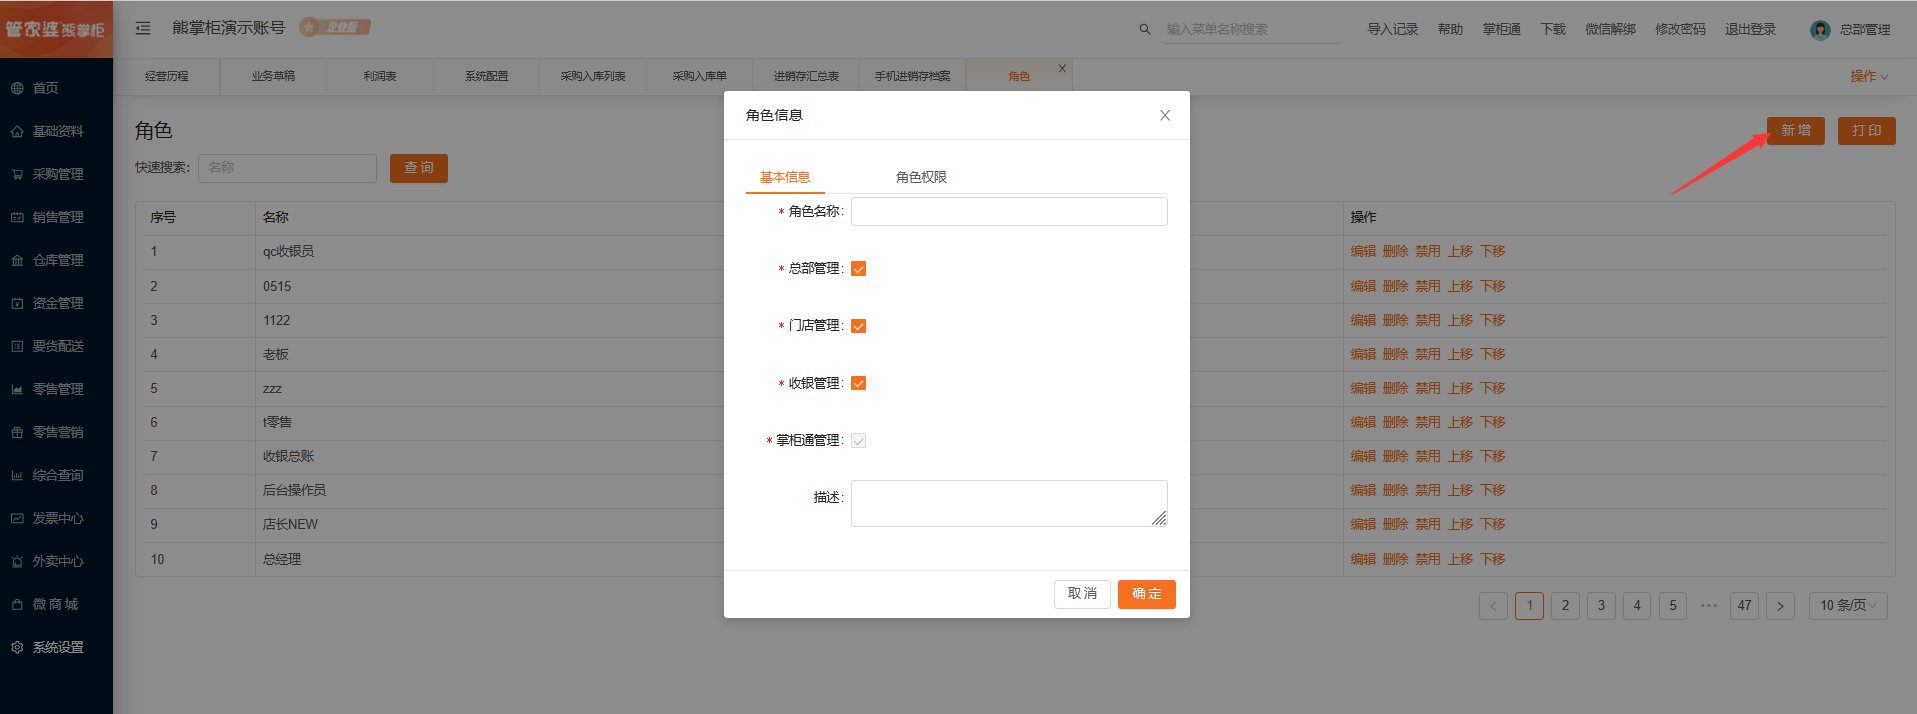Go to page 3
The width and height of the screenshot is (1917, 714).
1601,605
